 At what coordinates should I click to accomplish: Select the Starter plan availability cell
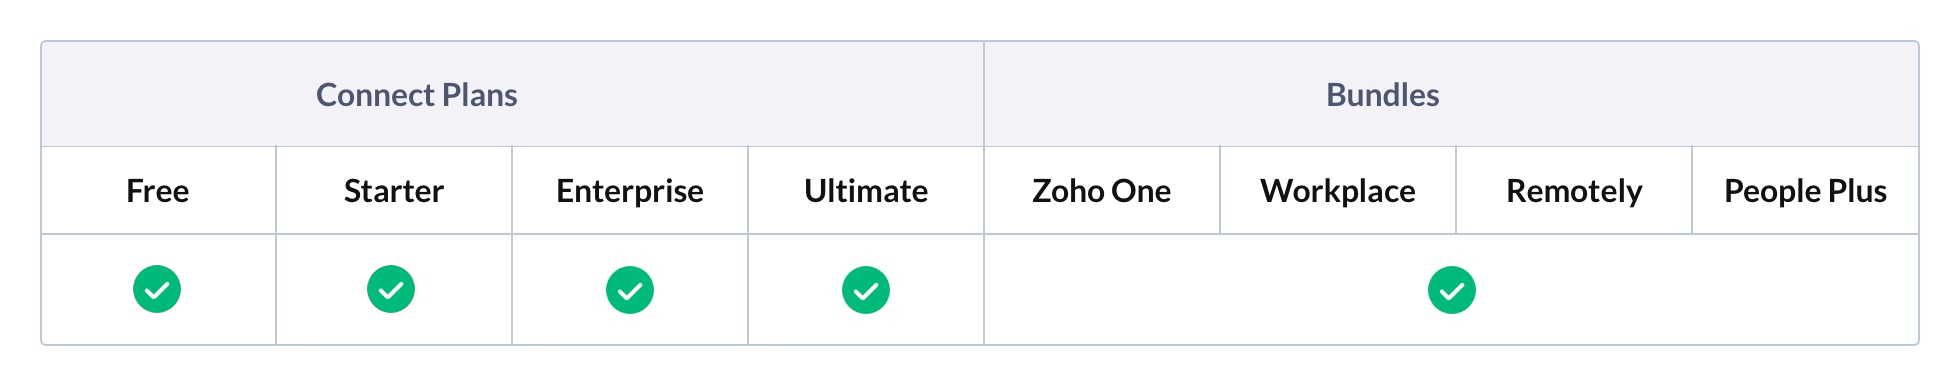coord(394,290)
